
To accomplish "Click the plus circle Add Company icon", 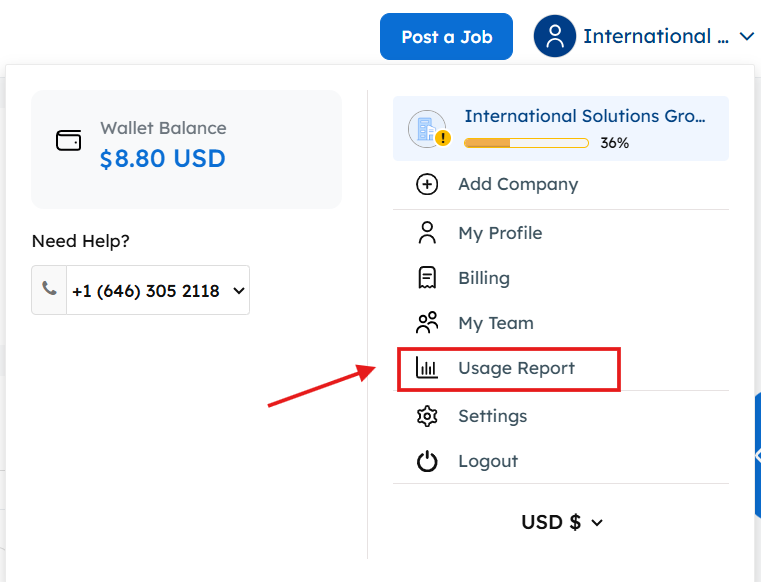I will [x=427, y=184].
